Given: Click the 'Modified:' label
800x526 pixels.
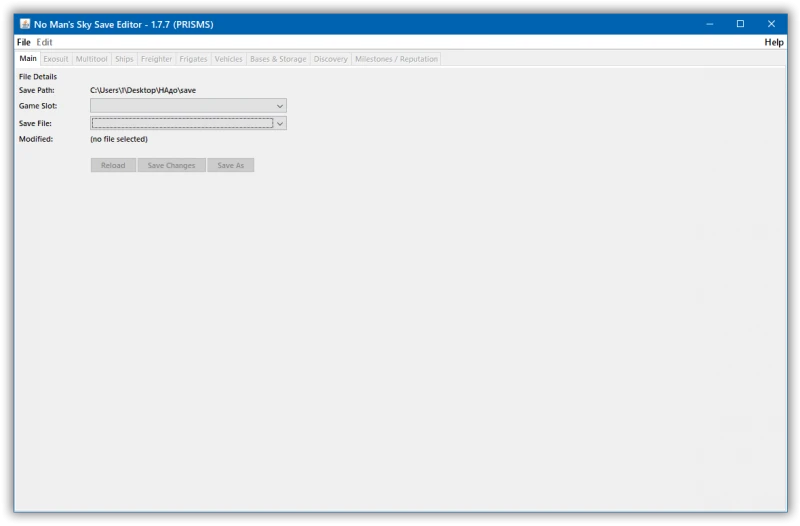Looking at the screenshot, I should (36, 139).
